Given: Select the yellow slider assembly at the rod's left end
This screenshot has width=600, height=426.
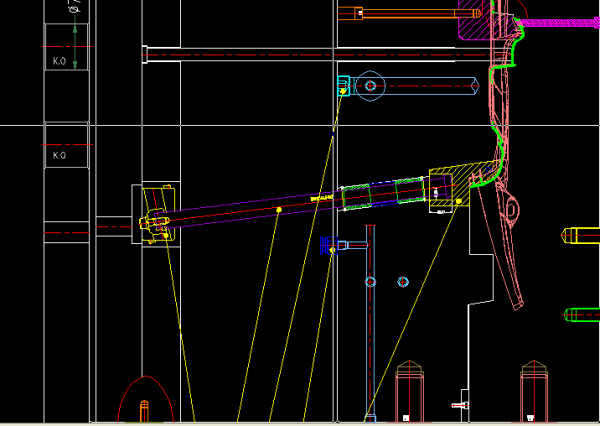Looking at the screenshot, I should tap(158, 214).
